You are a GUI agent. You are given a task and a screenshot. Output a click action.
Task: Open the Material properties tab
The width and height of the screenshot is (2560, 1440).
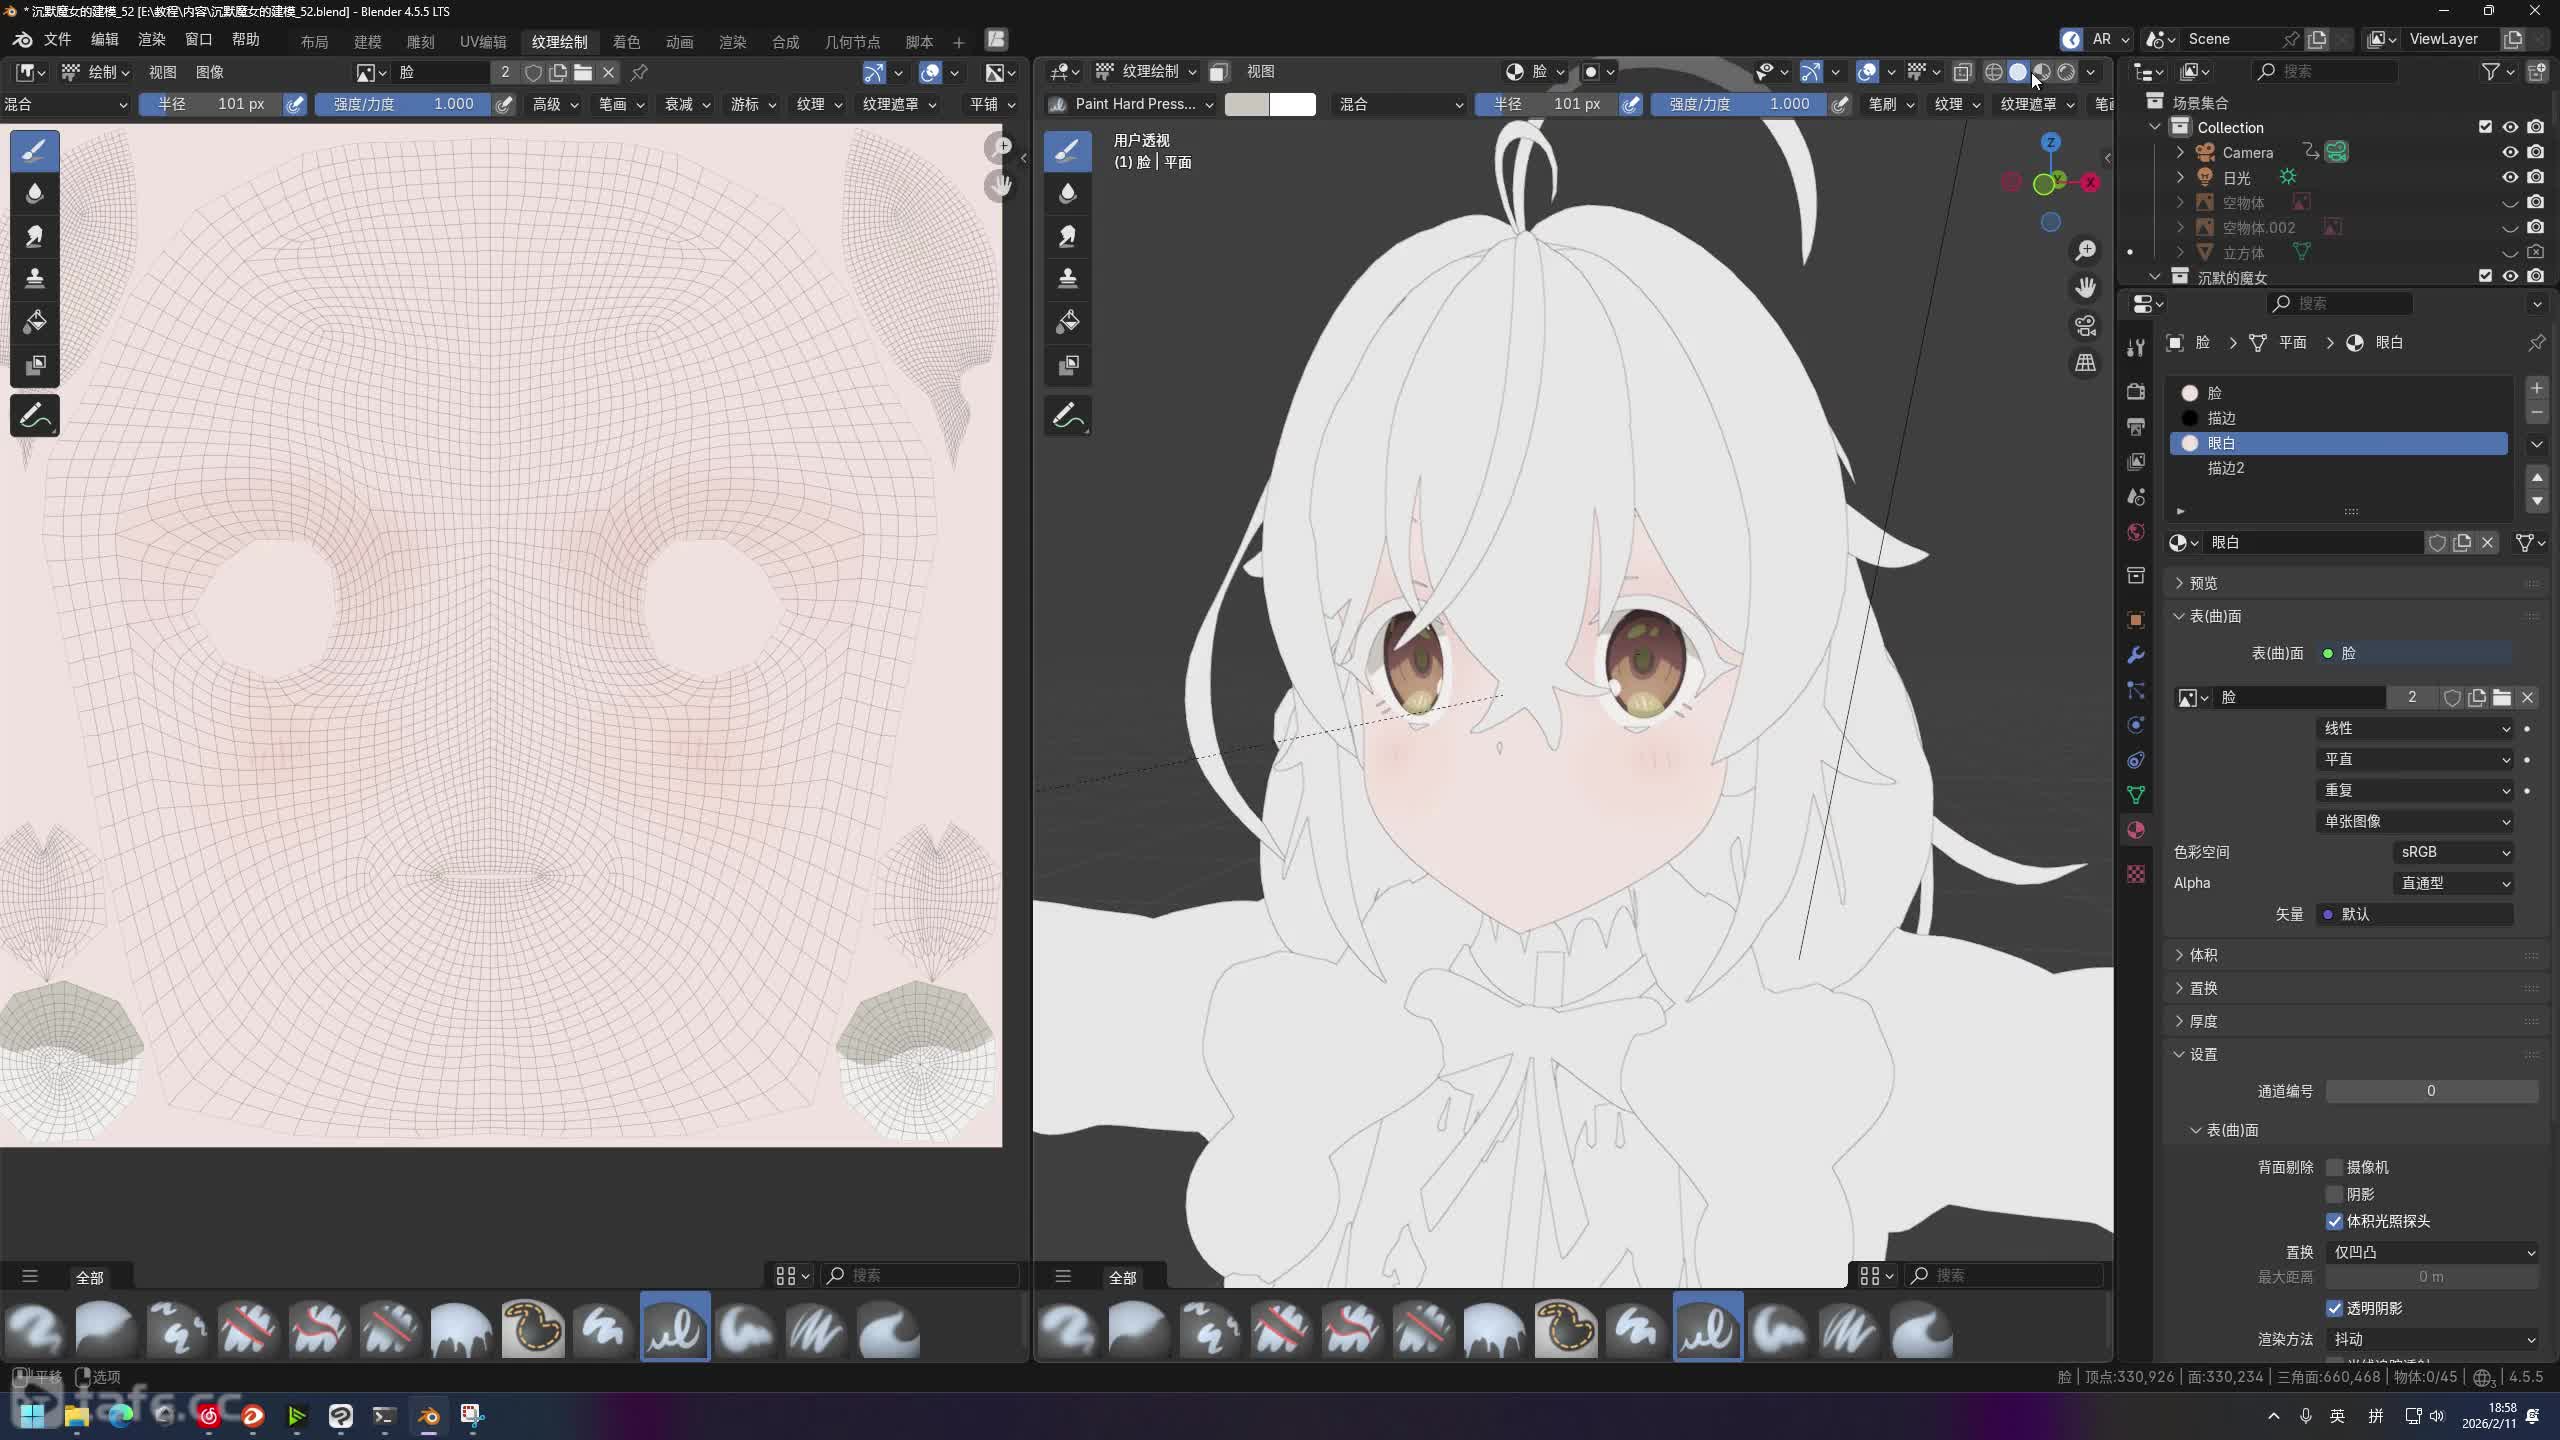[2136, 830]
